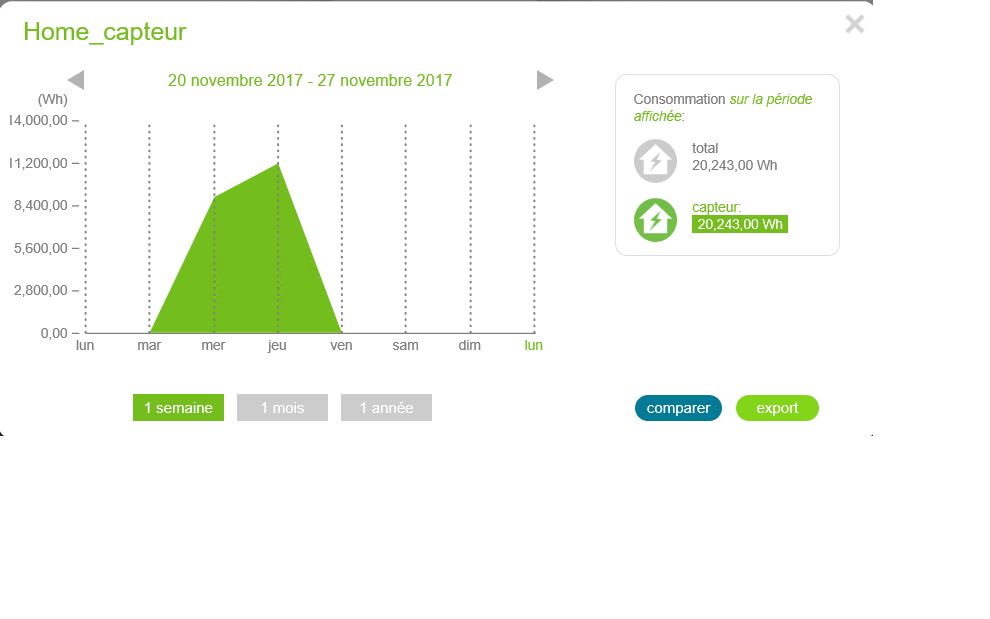Click the date range 20 novembre 2017 - 27 novembre 2017

(x=310, y=80)
